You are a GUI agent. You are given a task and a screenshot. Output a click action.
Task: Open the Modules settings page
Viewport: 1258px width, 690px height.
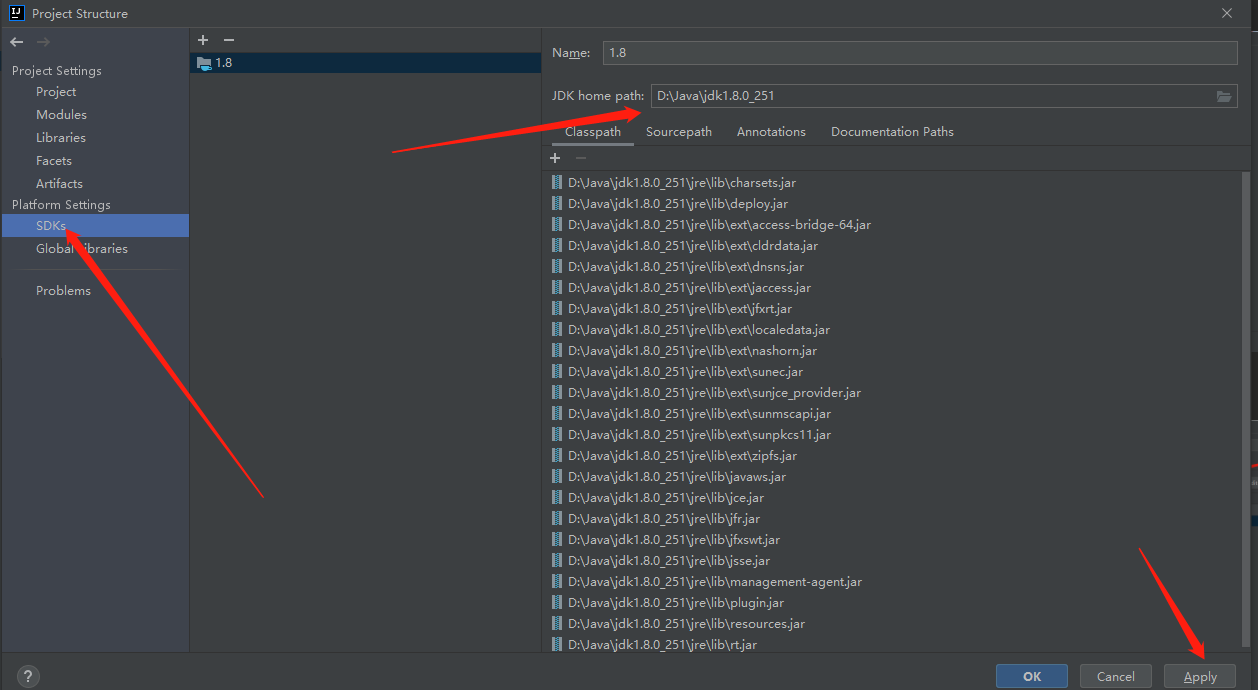(61, 115)
